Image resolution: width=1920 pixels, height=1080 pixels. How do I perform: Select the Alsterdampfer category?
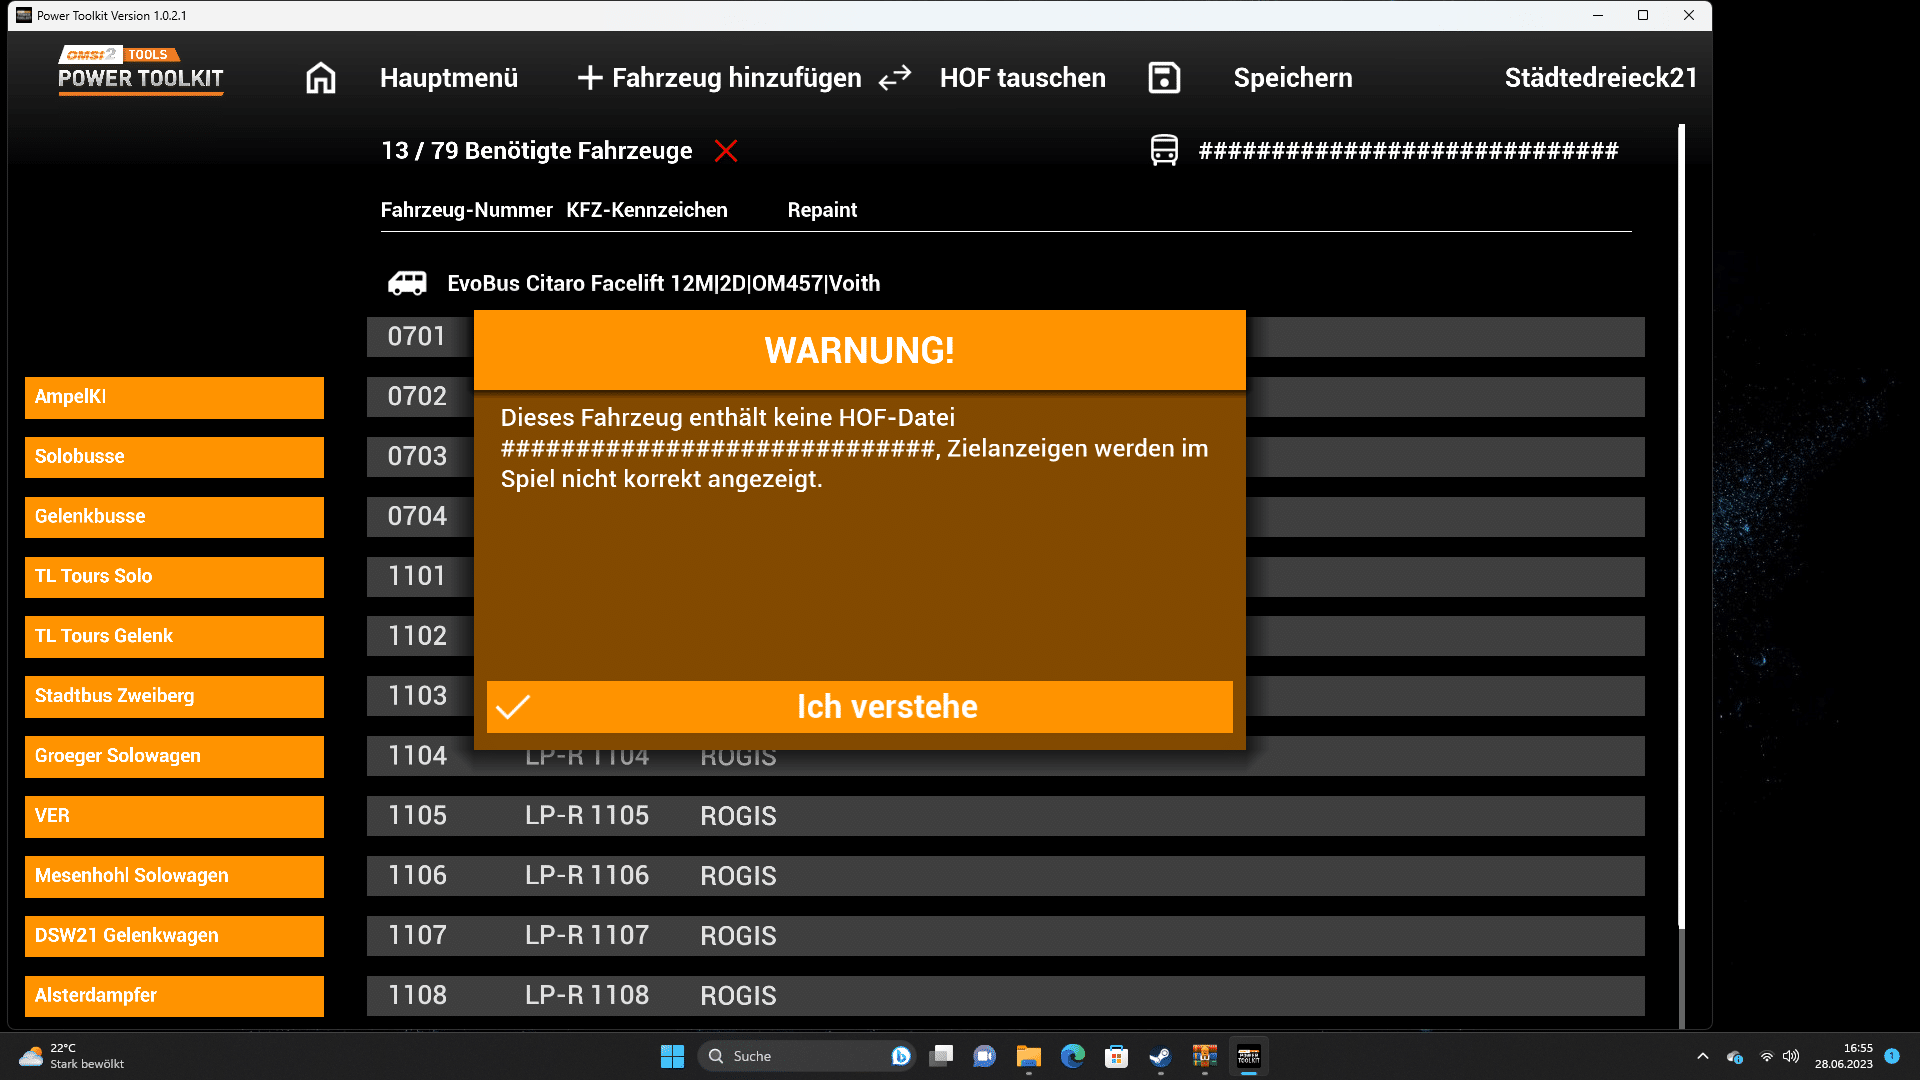174,996
